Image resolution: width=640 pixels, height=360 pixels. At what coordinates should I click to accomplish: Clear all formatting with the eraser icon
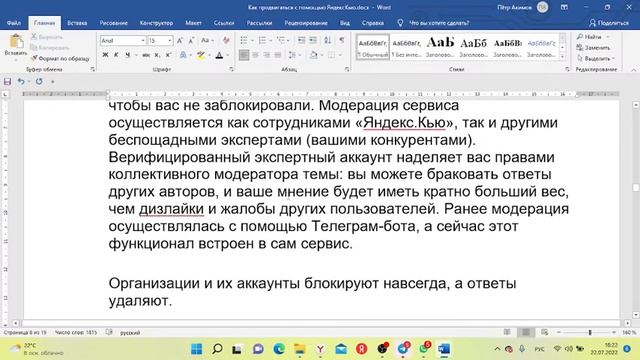[226, 40]
